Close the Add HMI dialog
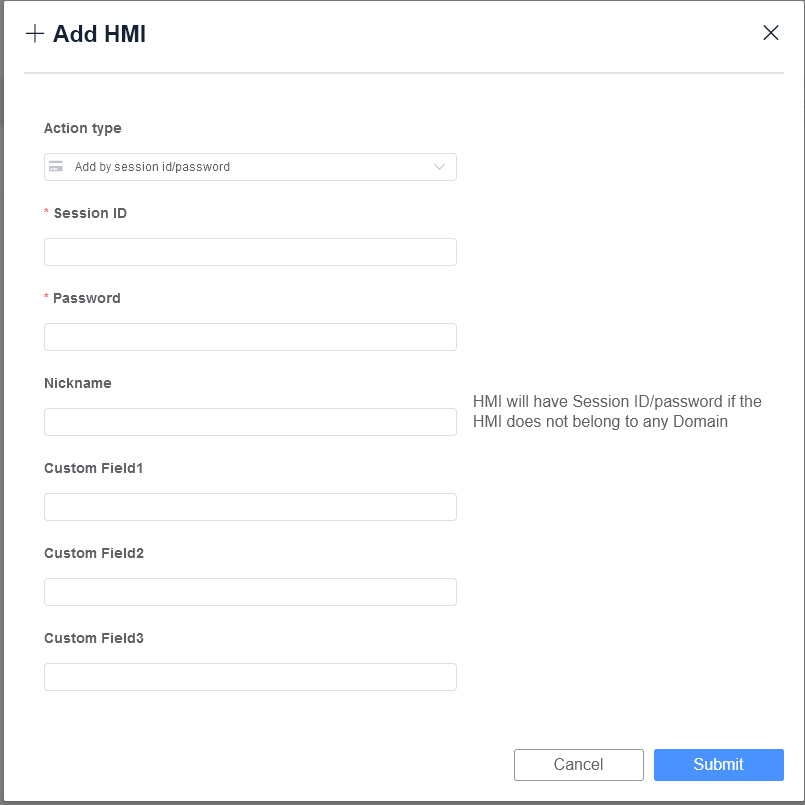Image resolution: width=805 pixels, height=805 pixels. 770,33
